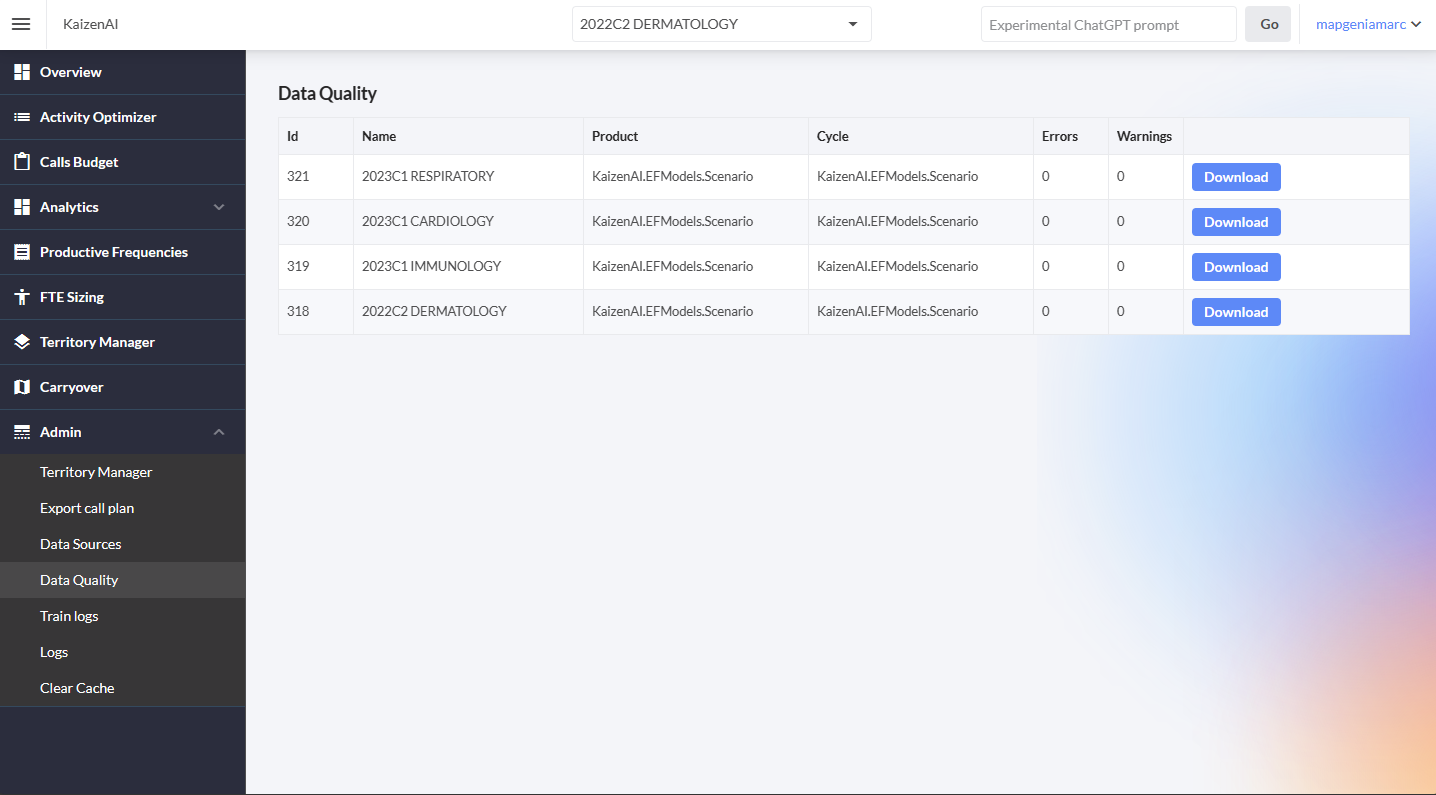1436x795 pixels.
Task: Select Clear Cache submenu item
Action: click(123, 688)
